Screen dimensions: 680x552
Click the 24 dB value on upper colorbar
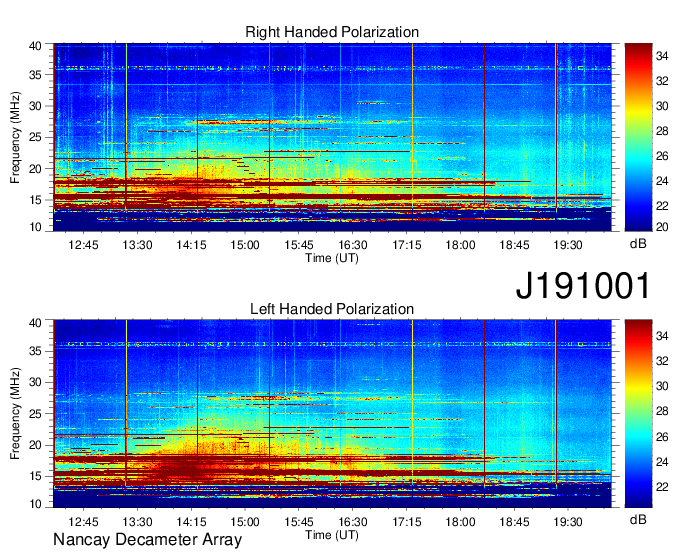tap(662, 181)
